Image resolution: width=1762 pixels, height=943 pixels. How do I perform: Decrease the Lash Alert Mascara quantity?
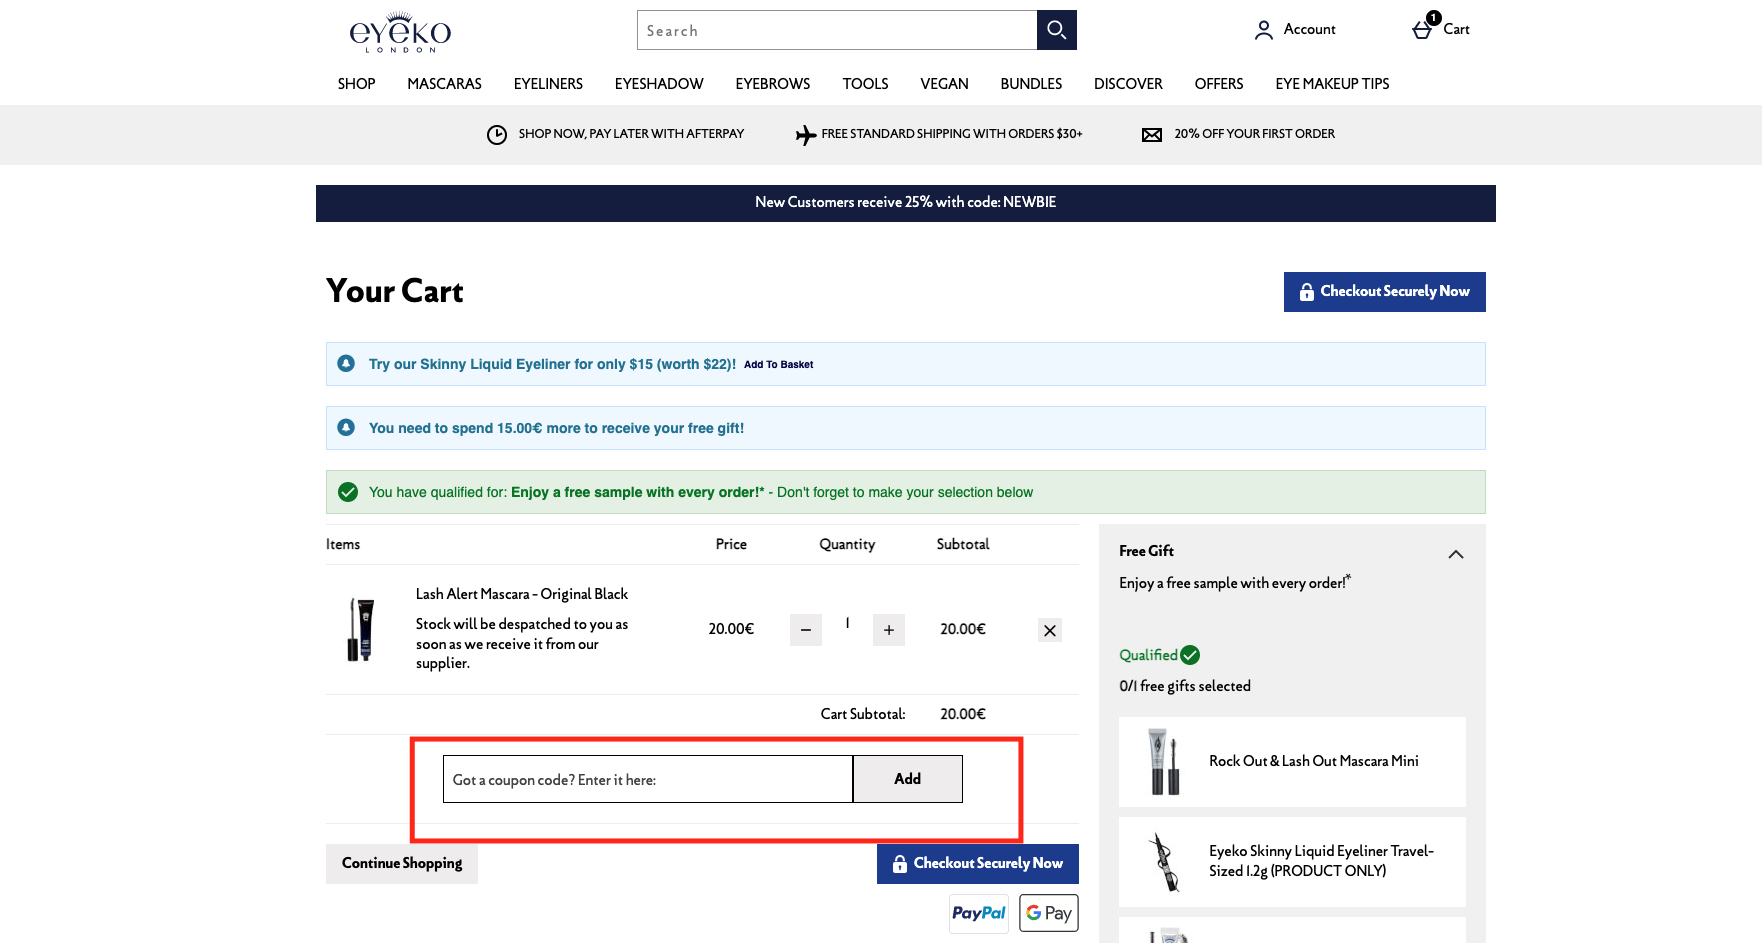click(x=806, y=630)
